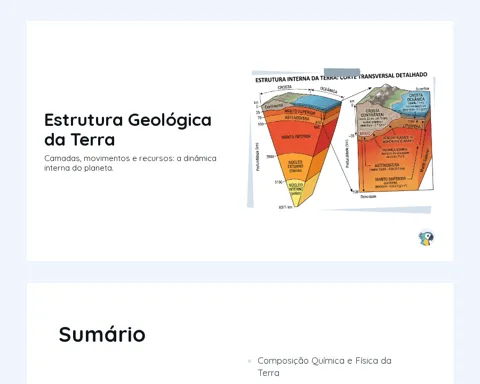Select the small bullet marker before Composição Química
This screenshot has width=480, height=384.
(249, 361)
